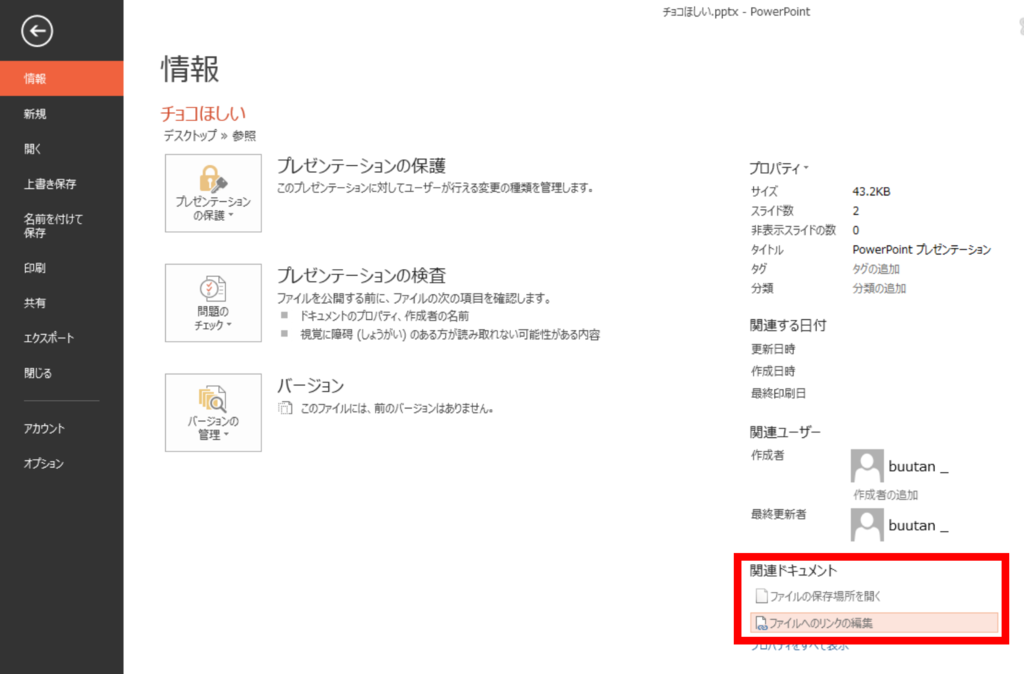Image resolution: width=1024 pixels, height=674 pixels.
Task: Click the 更新日時 label
Action: click(x=773, y=349)
